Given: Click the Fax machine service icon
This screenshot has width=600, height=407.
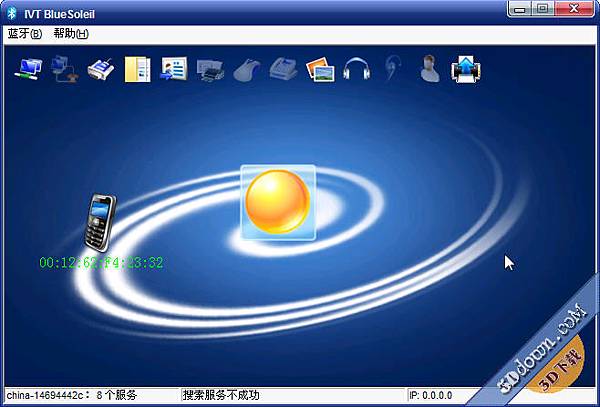Looking at the screenshot, I should pyautogui.click(x=284, y=69).
